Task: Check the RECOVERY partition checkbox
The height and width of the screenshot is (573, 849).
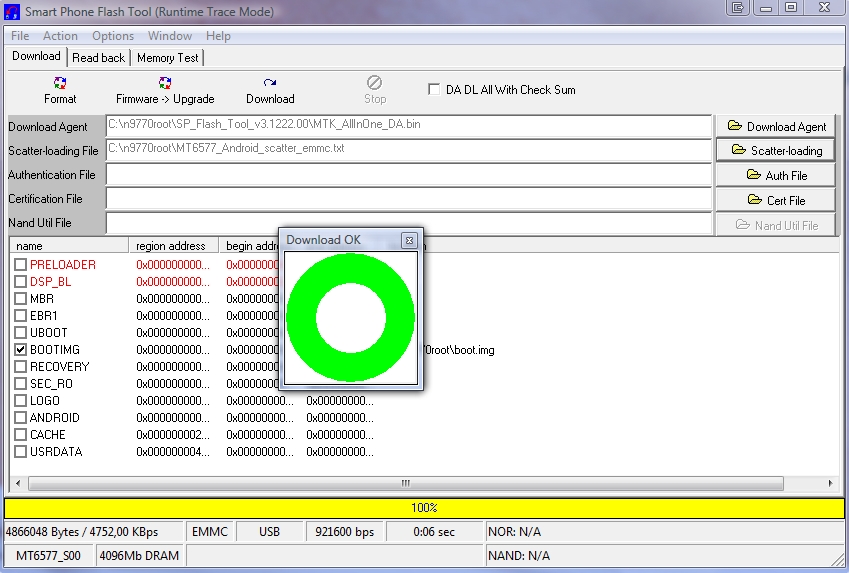Action: [21, 367]
